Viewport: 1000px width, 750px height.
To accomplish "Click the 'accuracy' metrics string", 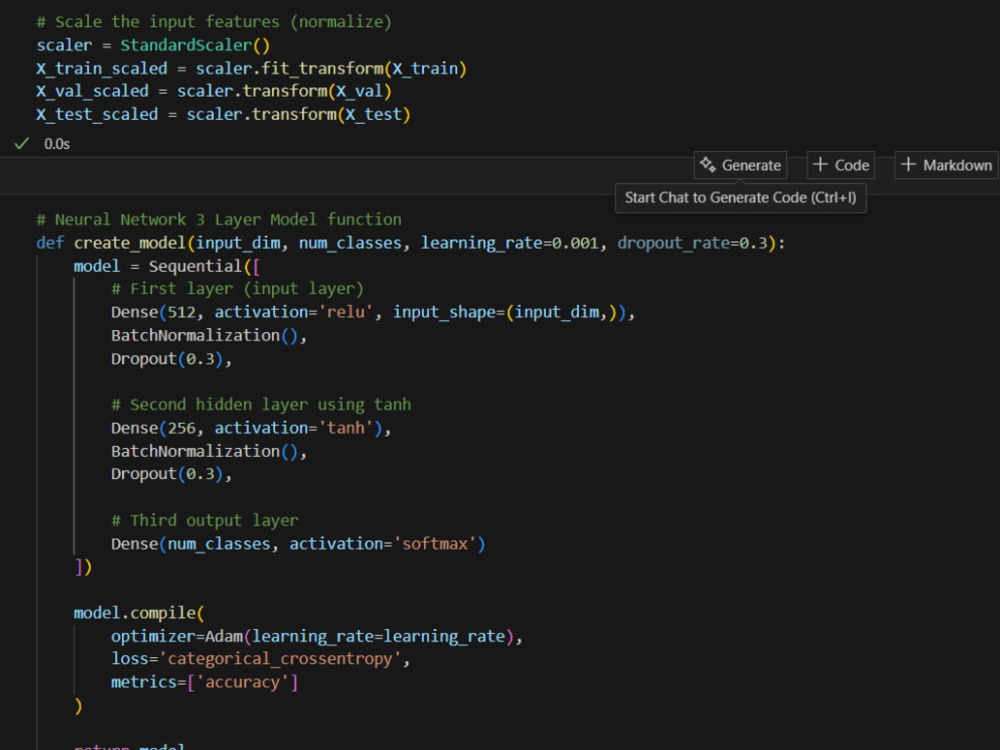I will click(242, 682).
